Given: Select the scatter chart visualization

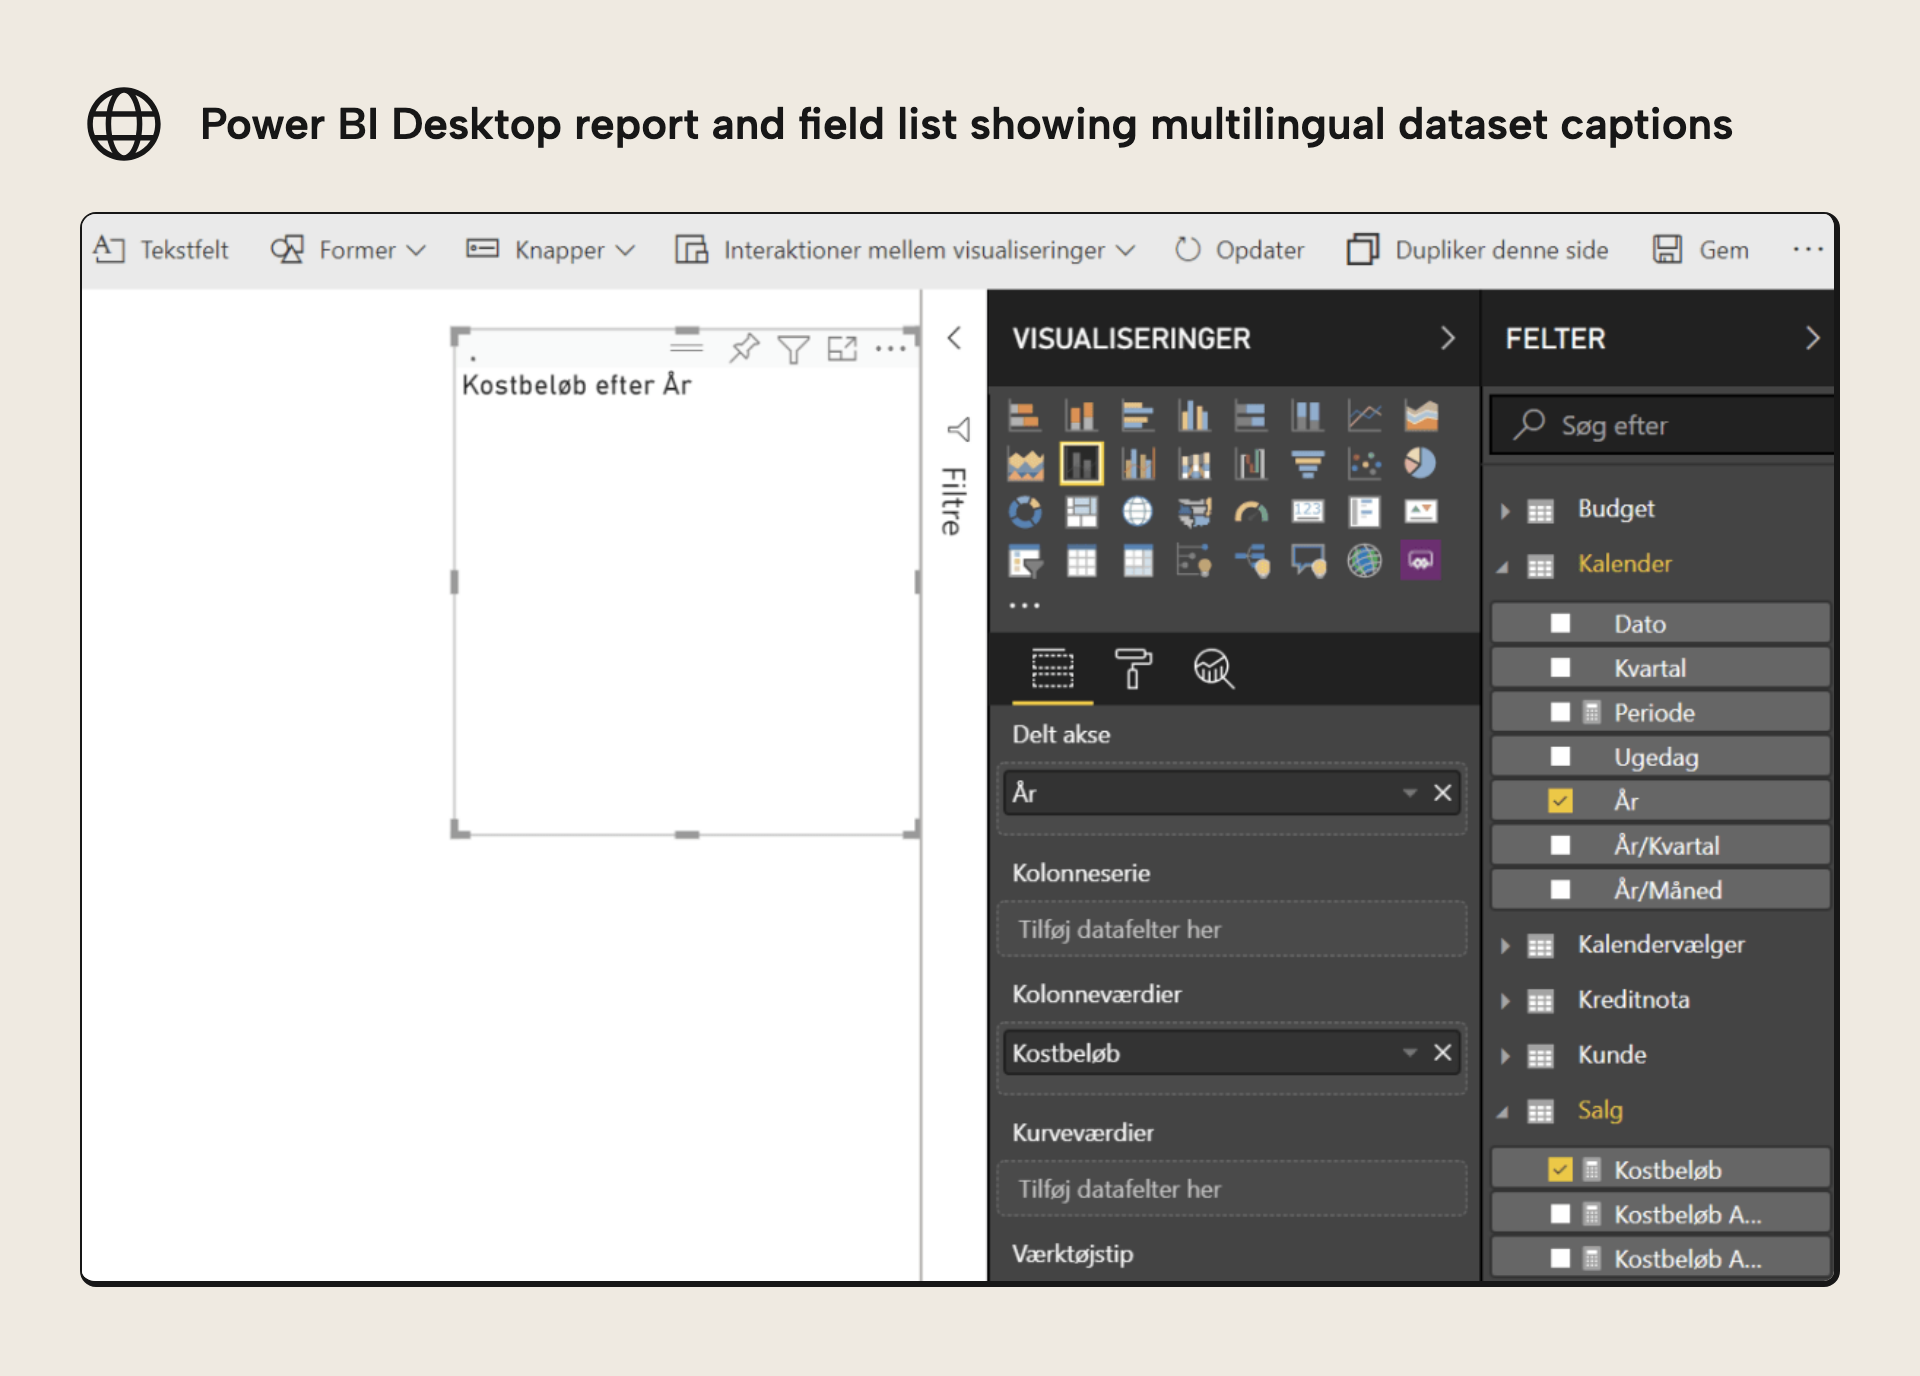Looking at the screenshot, I should pos(1364,463).
